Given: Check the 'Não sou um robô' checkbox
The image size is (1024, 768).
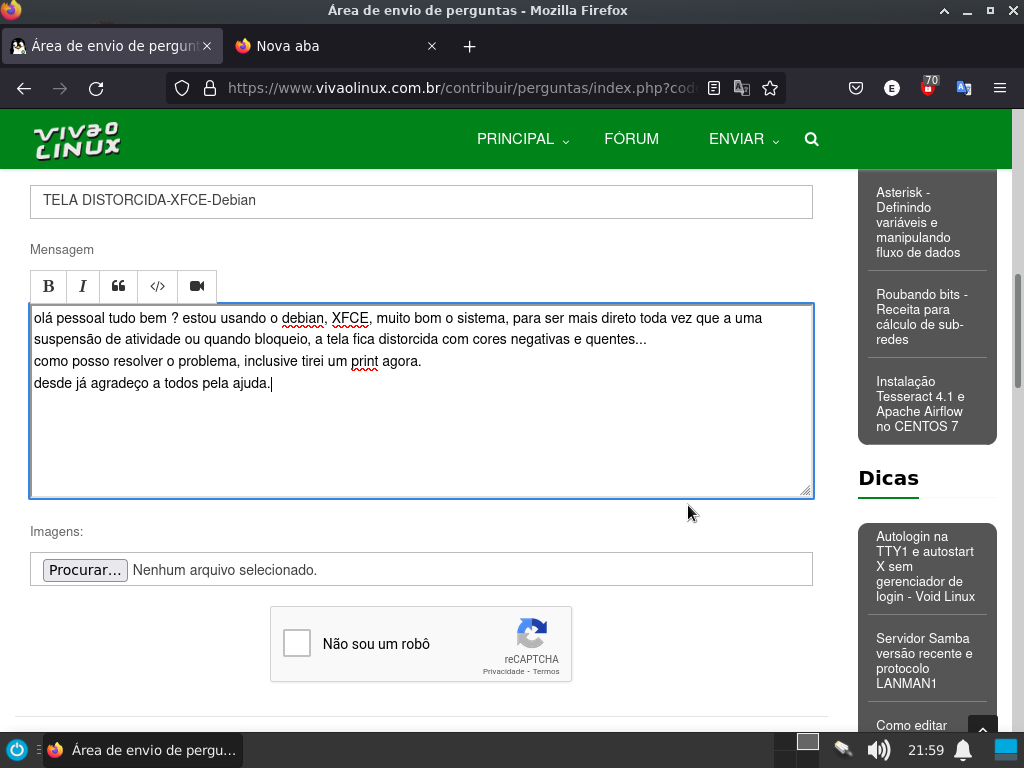Looking at the screenshot, I should click(x=296, y=643).
